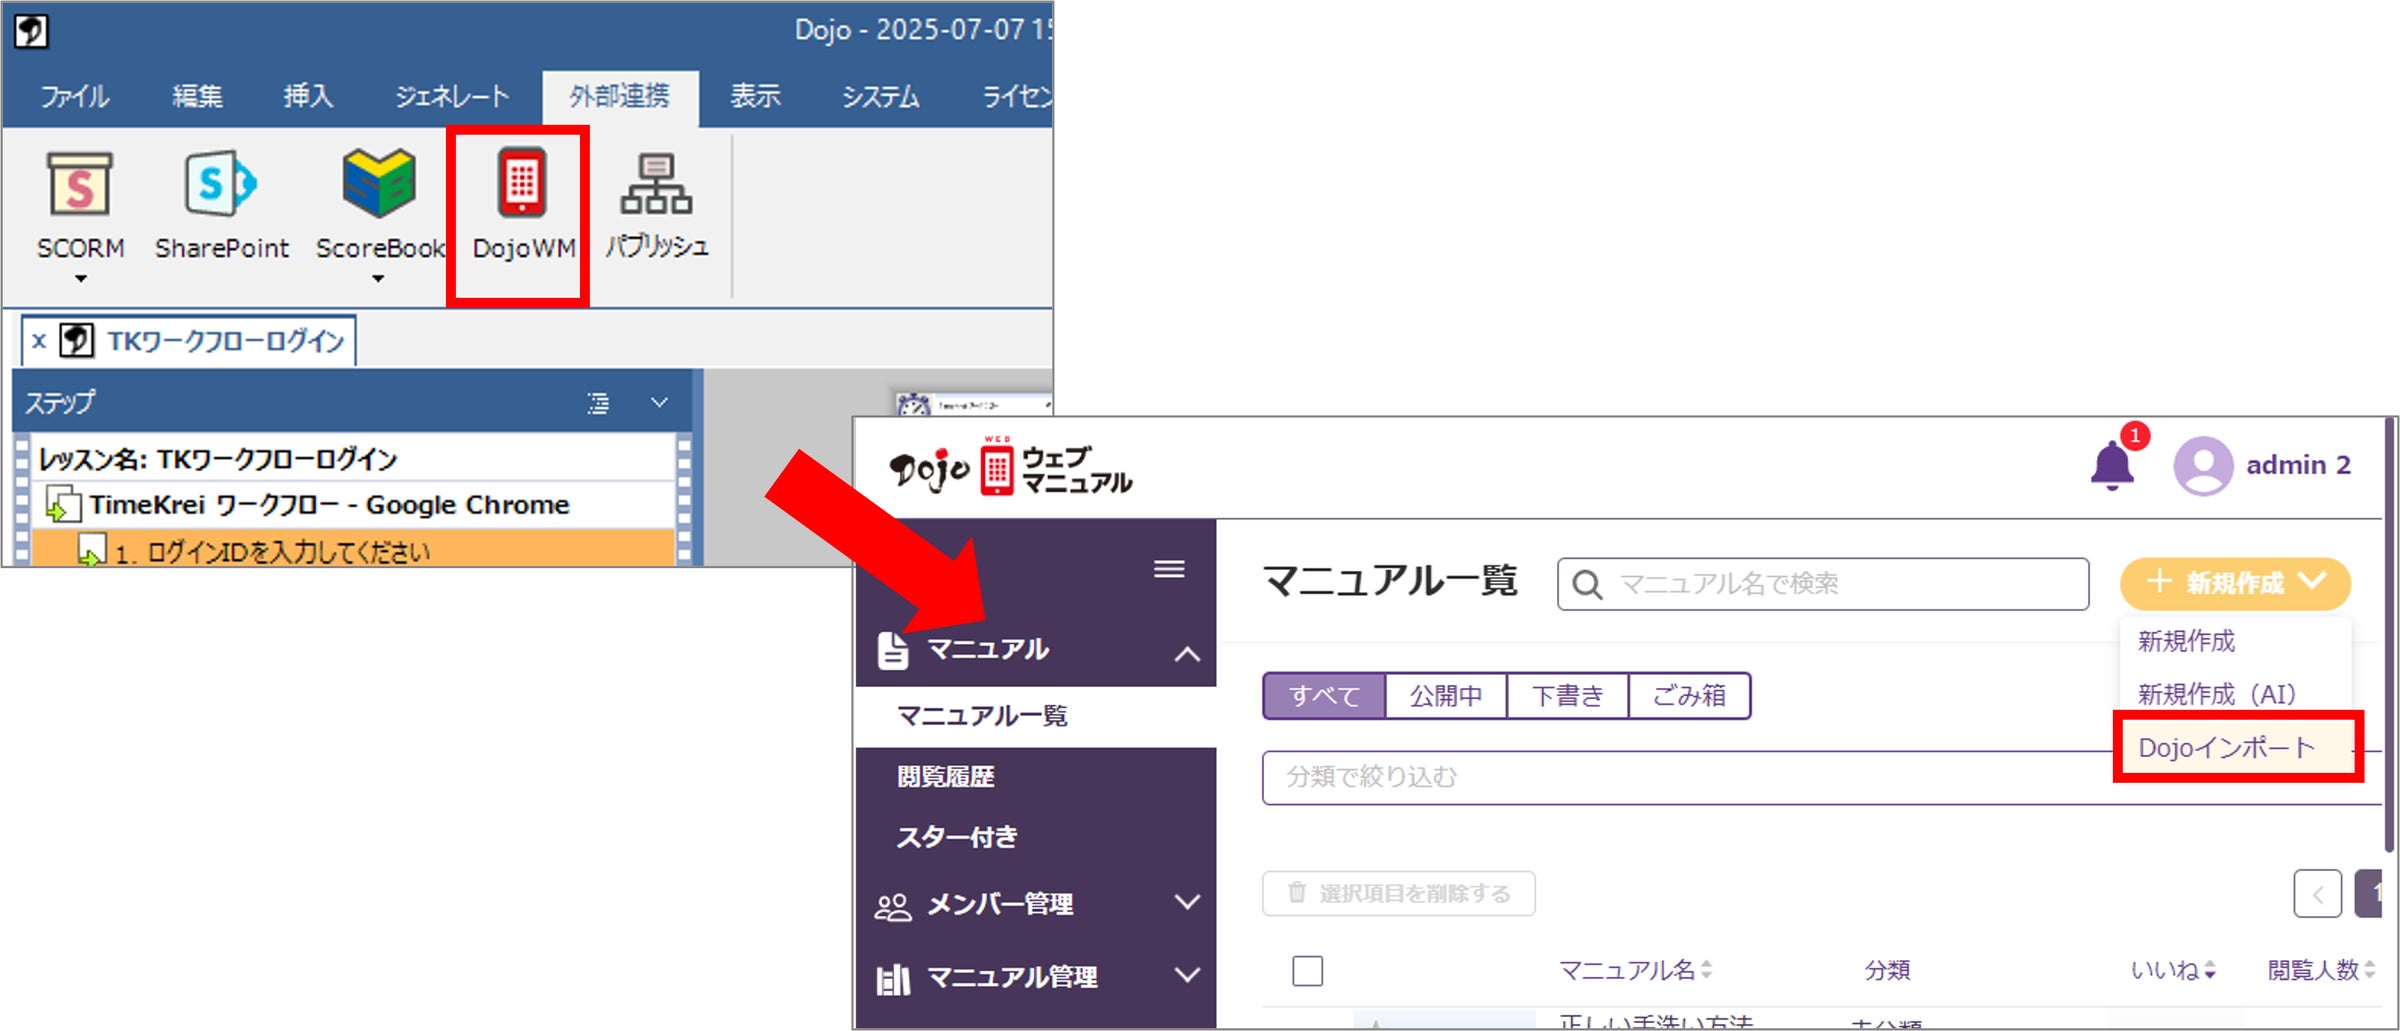Viewport: 2400px width, 1031px height.
Task: Toggle the select-all checkbox in manual list
Action: [1307, 970]
